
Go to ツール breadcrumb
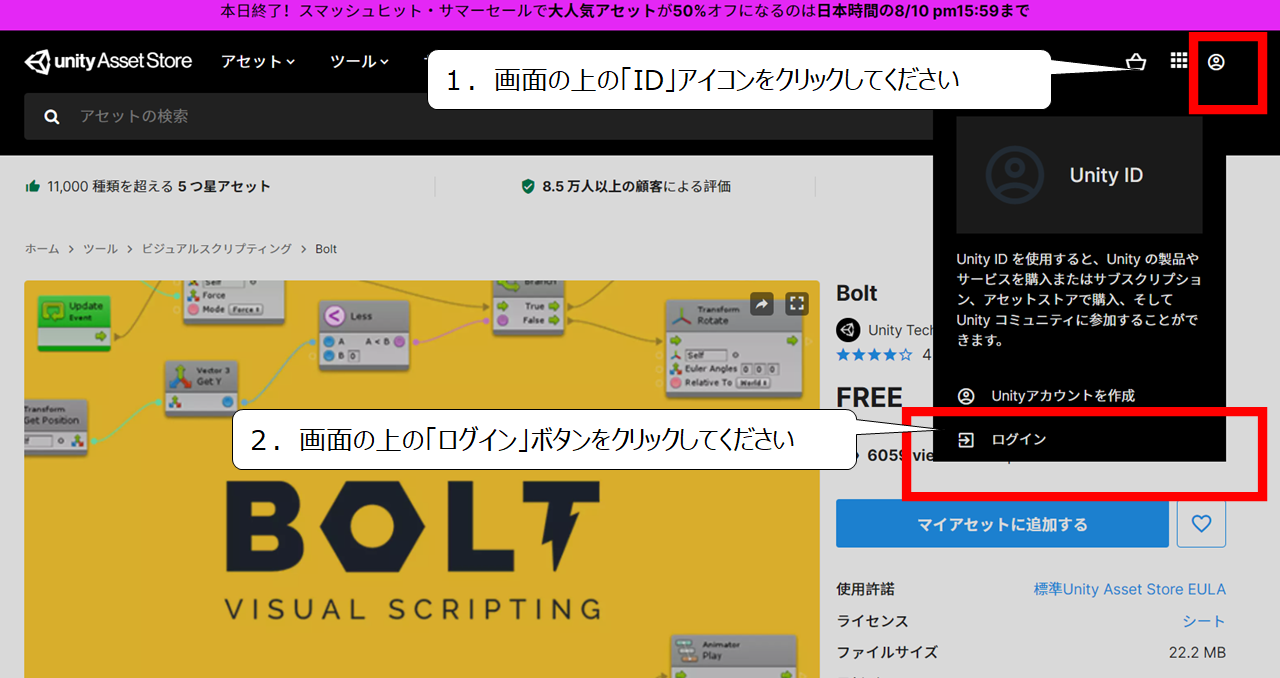[100, 249]
